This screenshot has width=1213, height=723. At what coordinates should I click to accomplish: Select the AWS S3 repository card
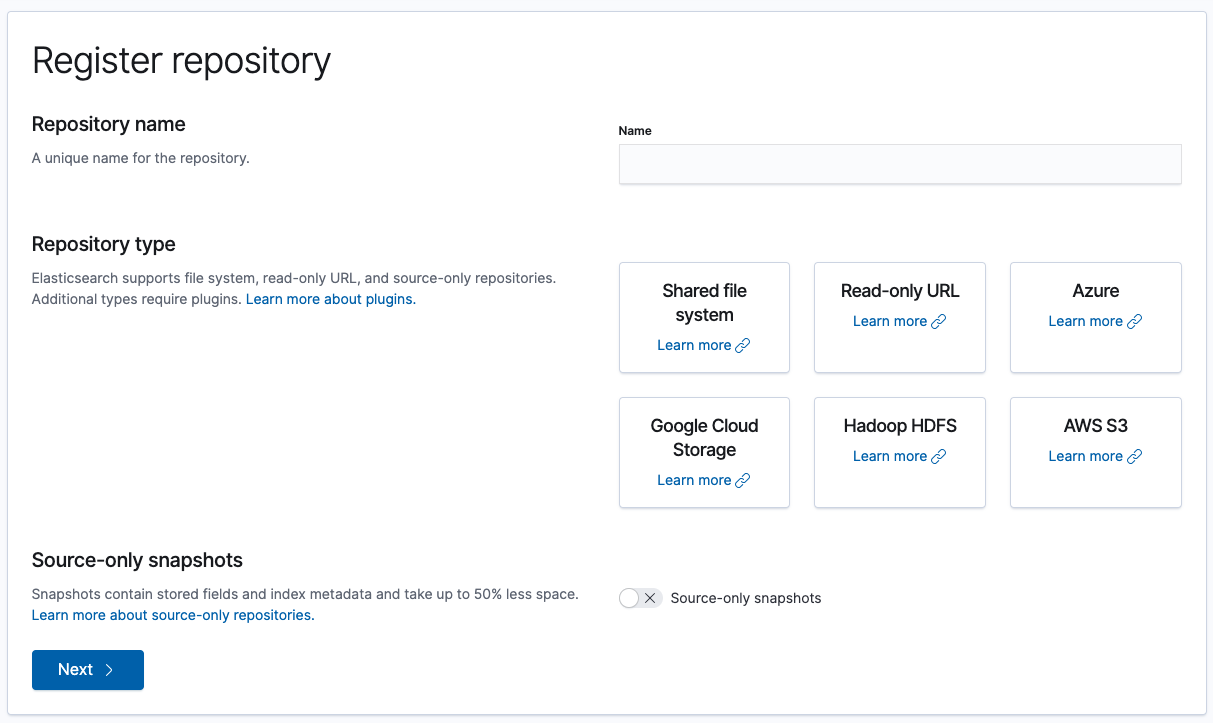click(x=1095, y=426)
